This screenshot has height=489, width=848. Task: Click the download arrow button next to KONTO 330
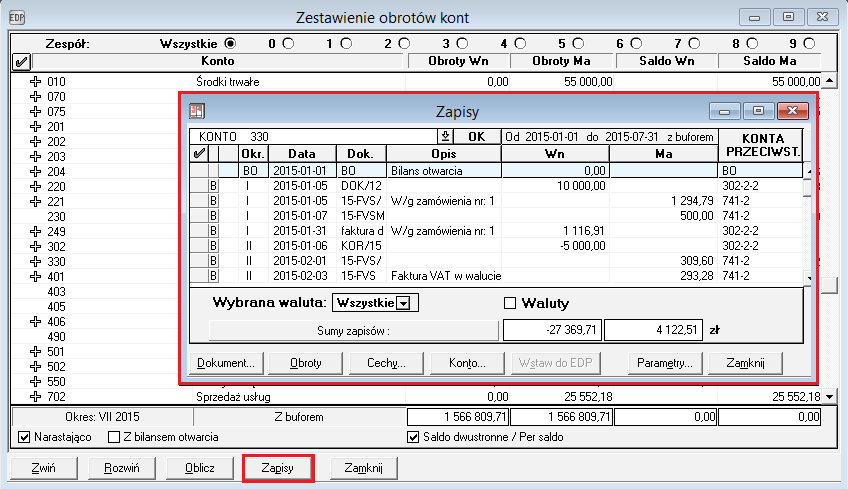(x=445, y=136)
